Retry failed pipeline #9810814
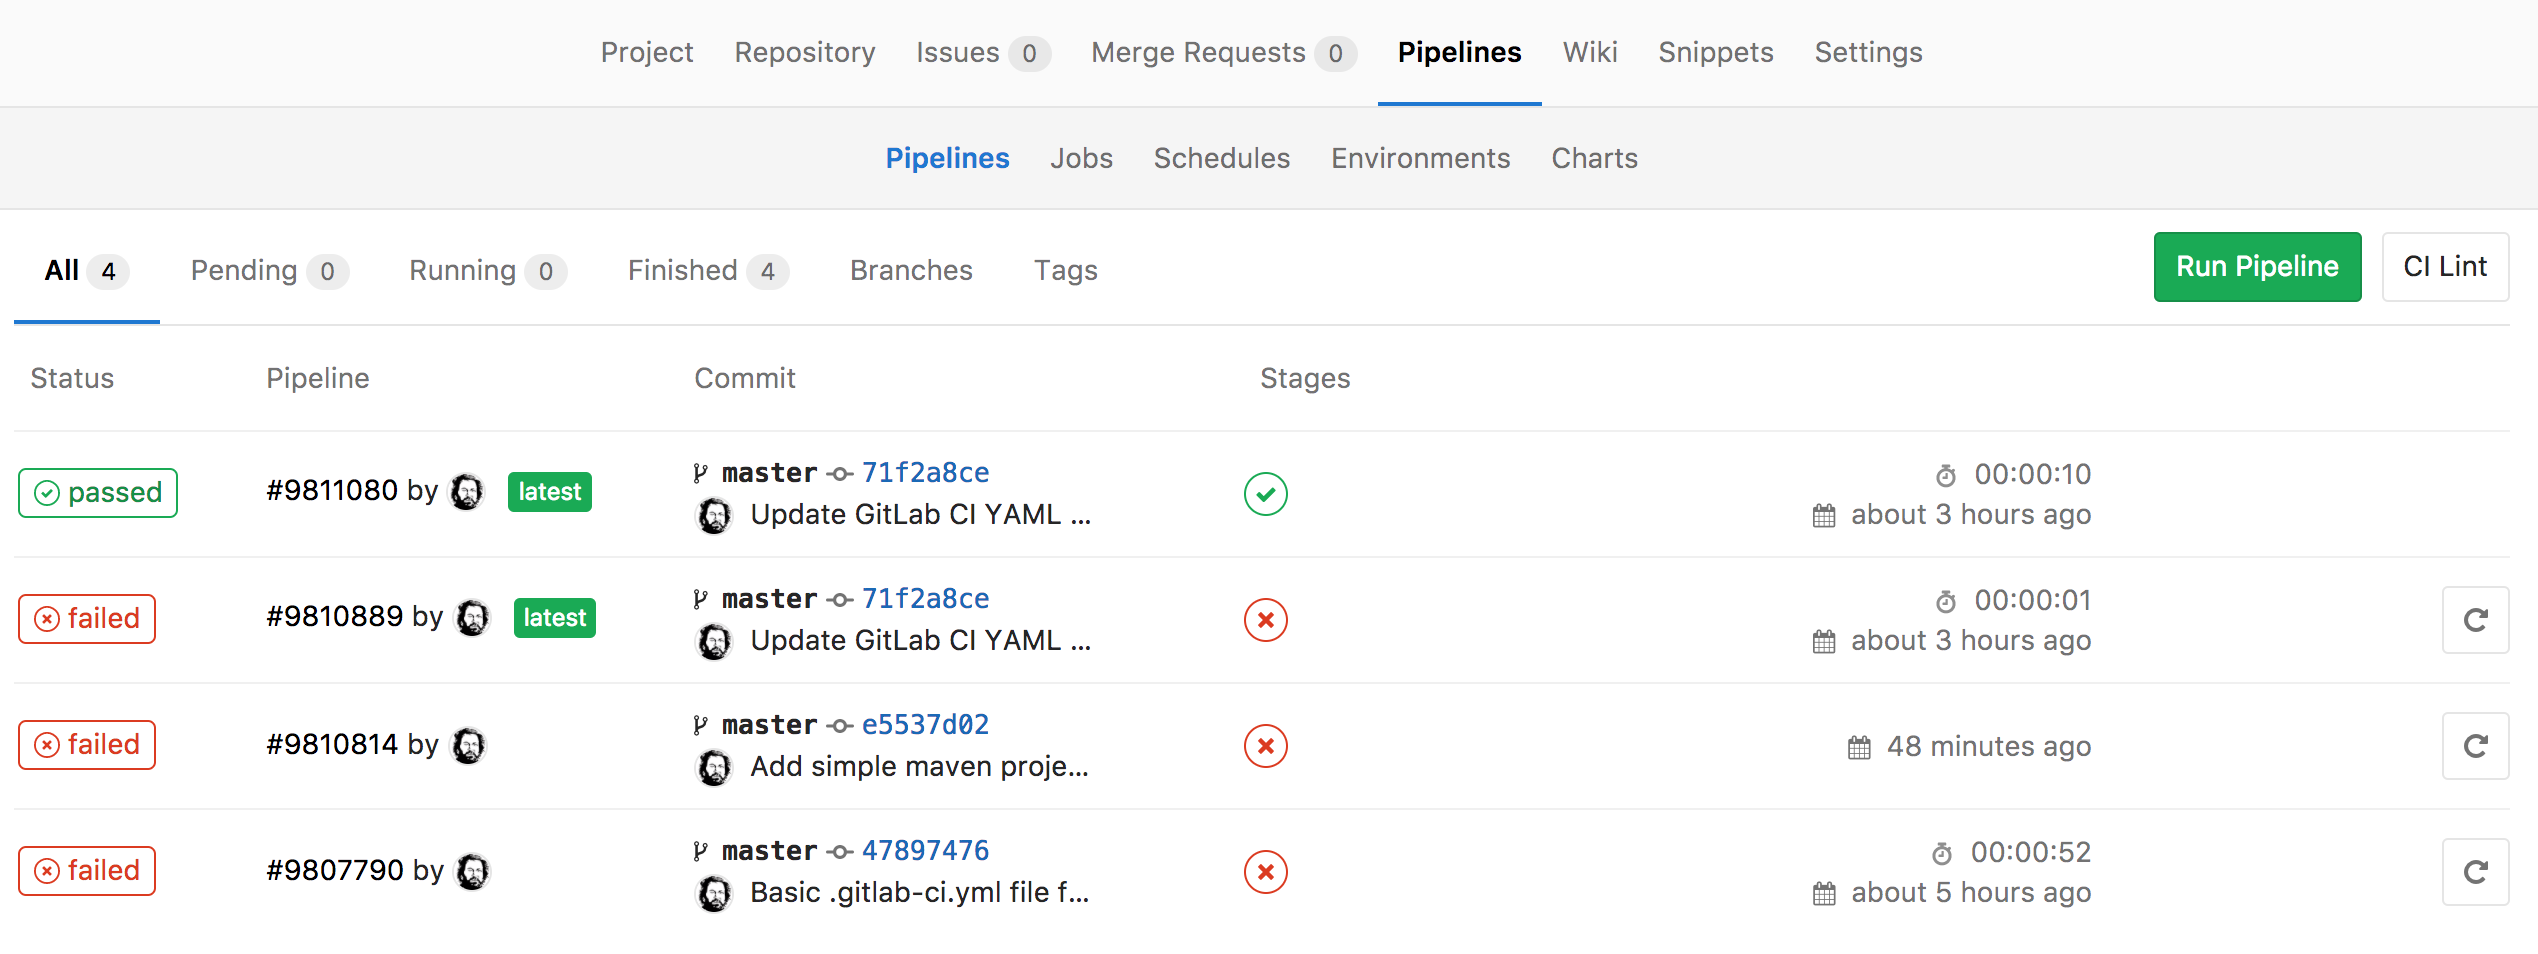 pos(2475,746)
